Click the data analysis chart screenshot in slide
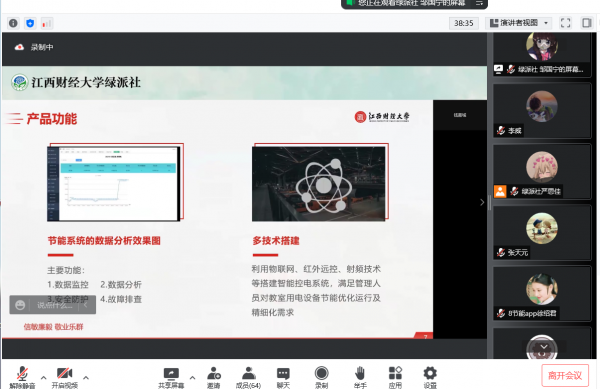 [114, 184]
